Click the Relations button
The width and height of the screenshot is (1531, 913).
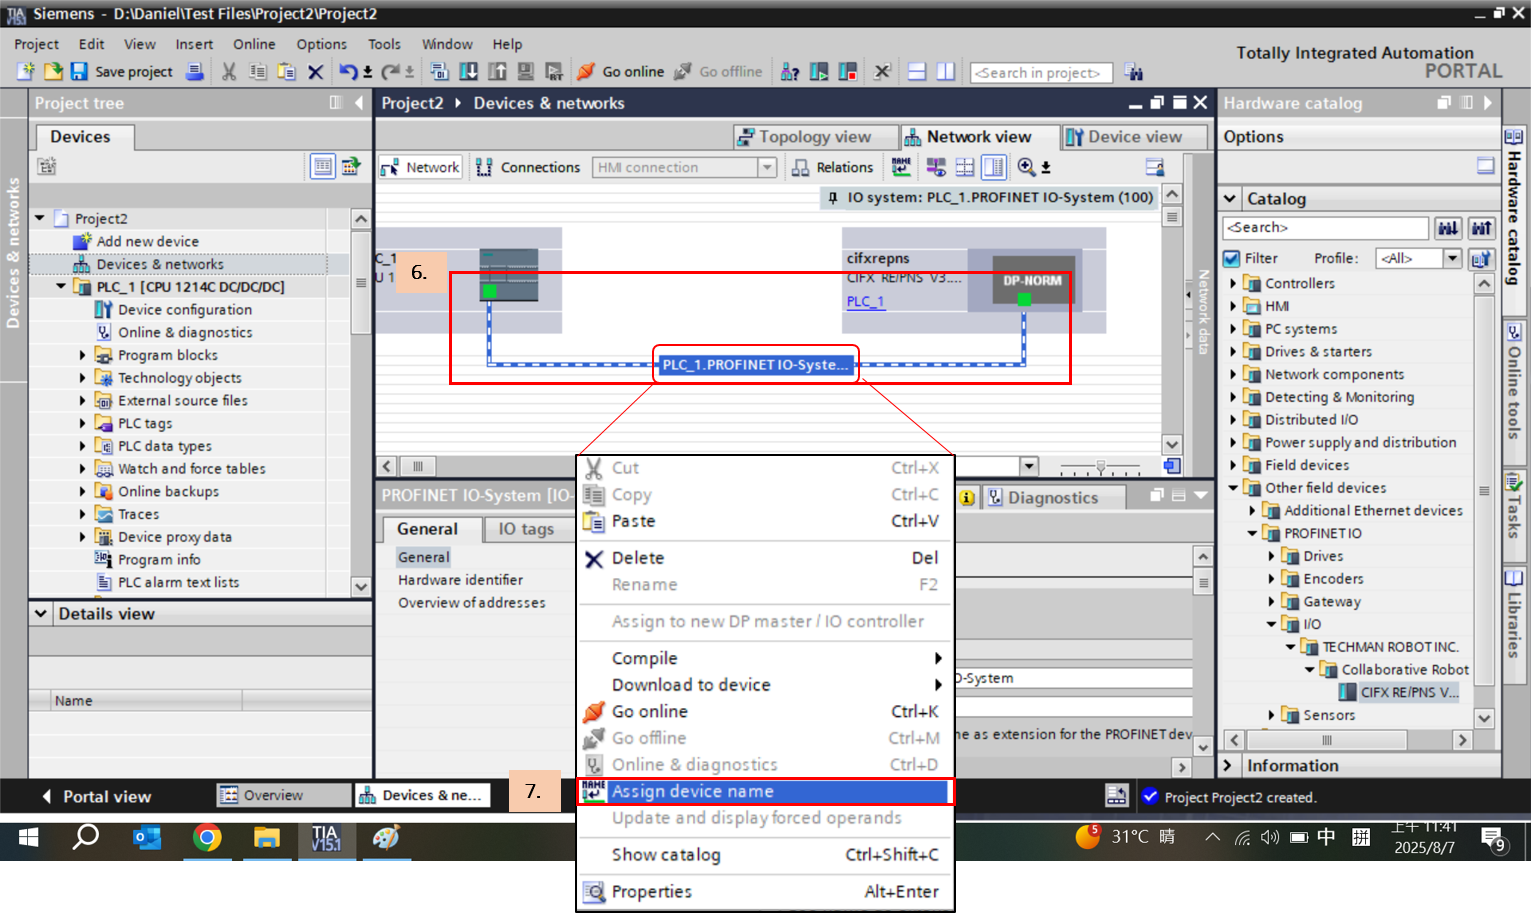(x=832, y=167)
